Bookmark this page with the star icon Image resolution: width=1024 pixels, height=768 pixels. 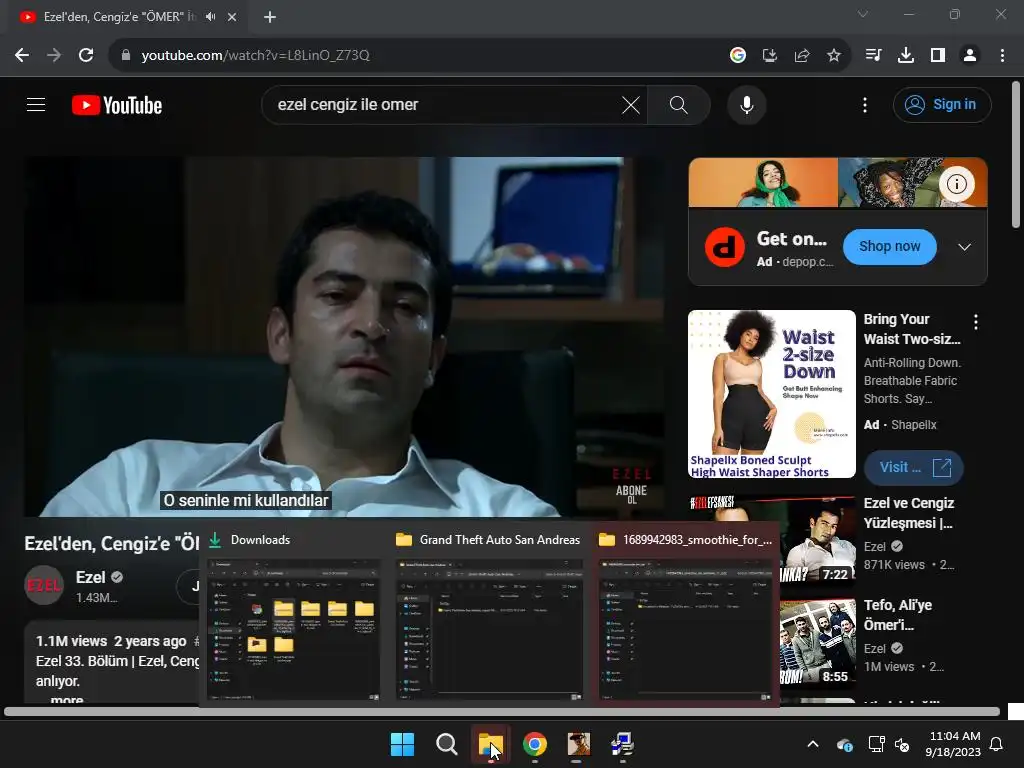click(x=834, y=55)
